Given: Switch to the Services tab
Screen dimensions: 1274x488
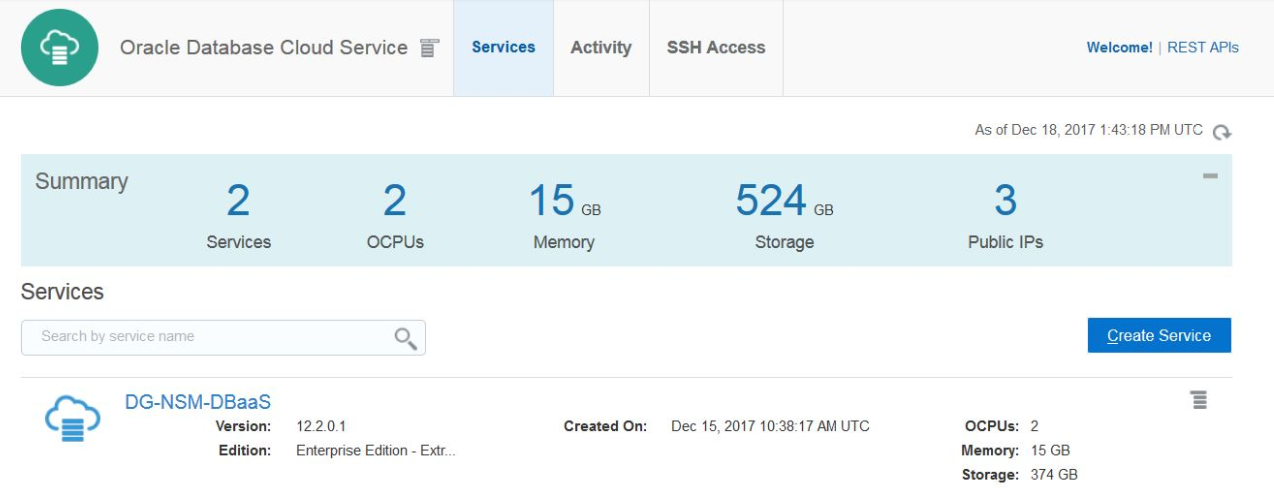Looking at the screenshot, I should click(x=503, y=48).
